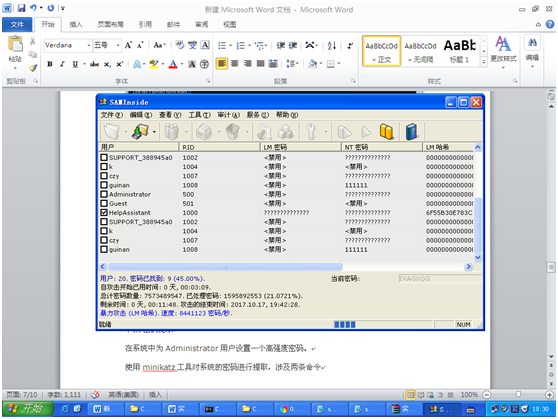
Task: Click the NT密码 column header
Action: 381,147
